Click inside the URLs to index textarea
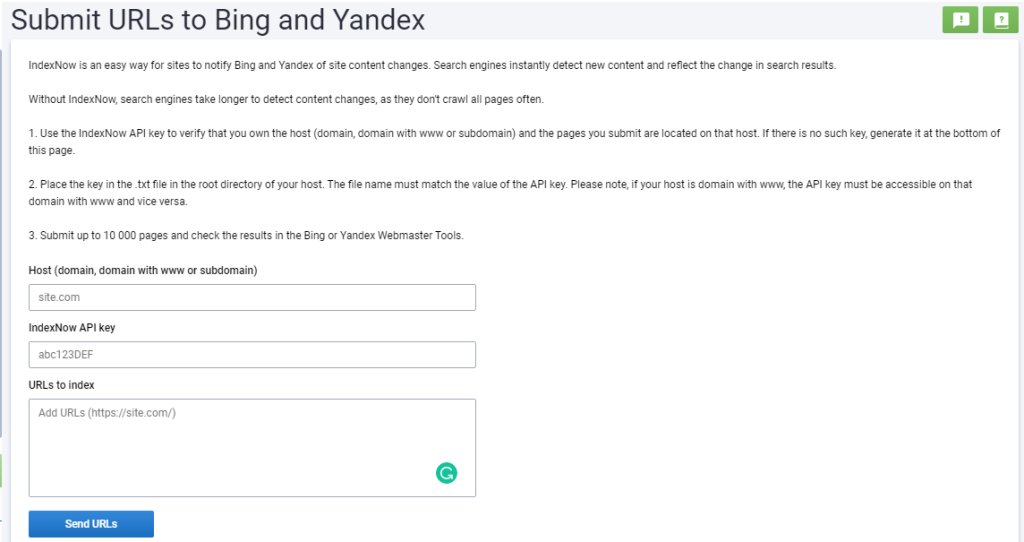 230,440
